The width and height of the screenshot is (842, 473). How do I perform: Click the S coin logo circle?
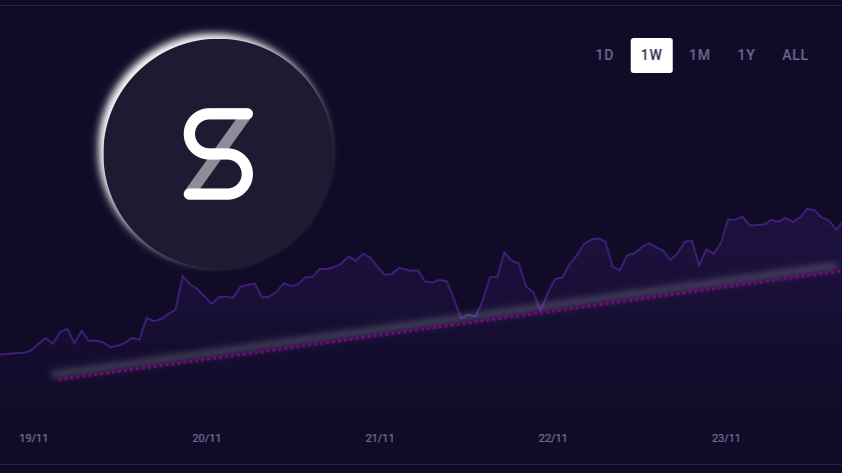click(219, 154)
